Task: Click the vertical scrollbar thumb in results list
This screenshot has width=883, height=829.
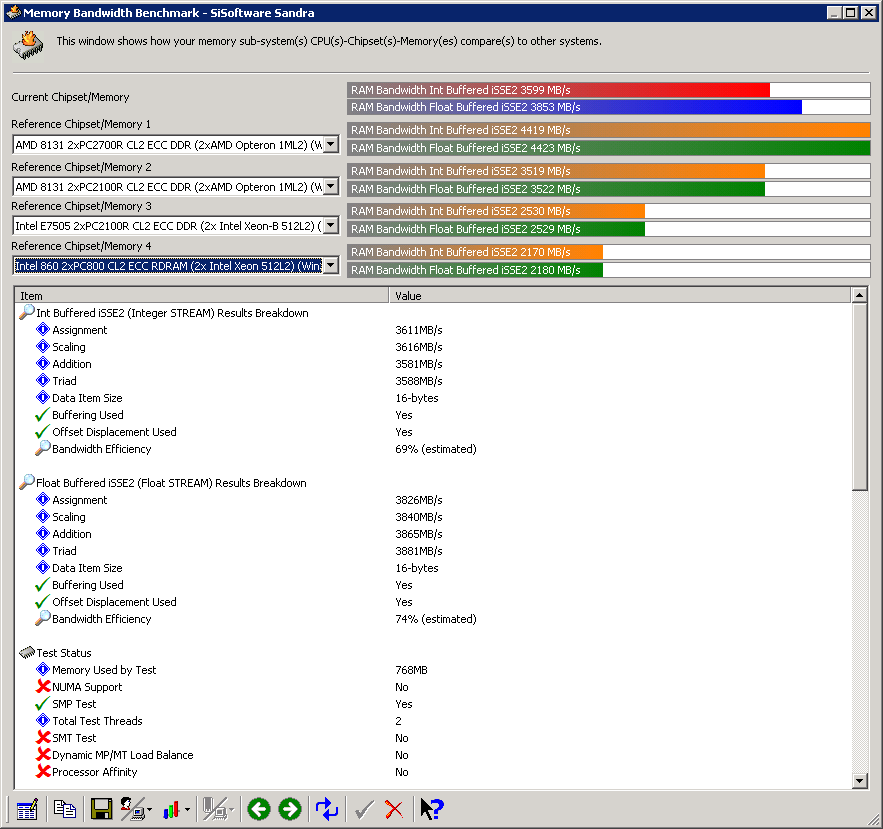Action: (859, 397)
